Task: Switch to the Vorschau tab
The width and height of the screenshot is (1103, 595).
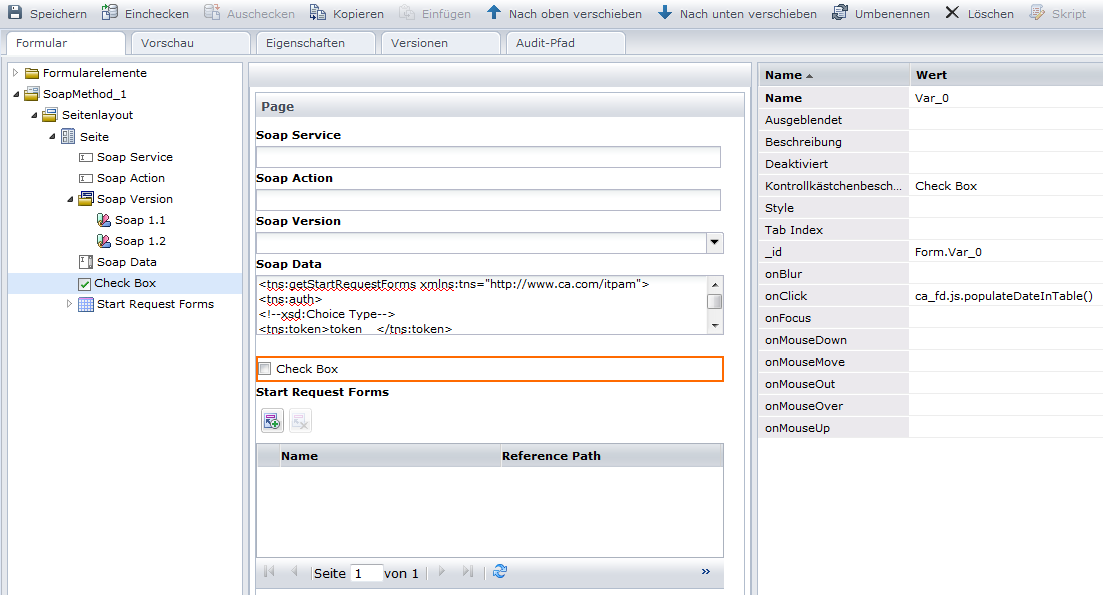Action: (x=191, y=43)
